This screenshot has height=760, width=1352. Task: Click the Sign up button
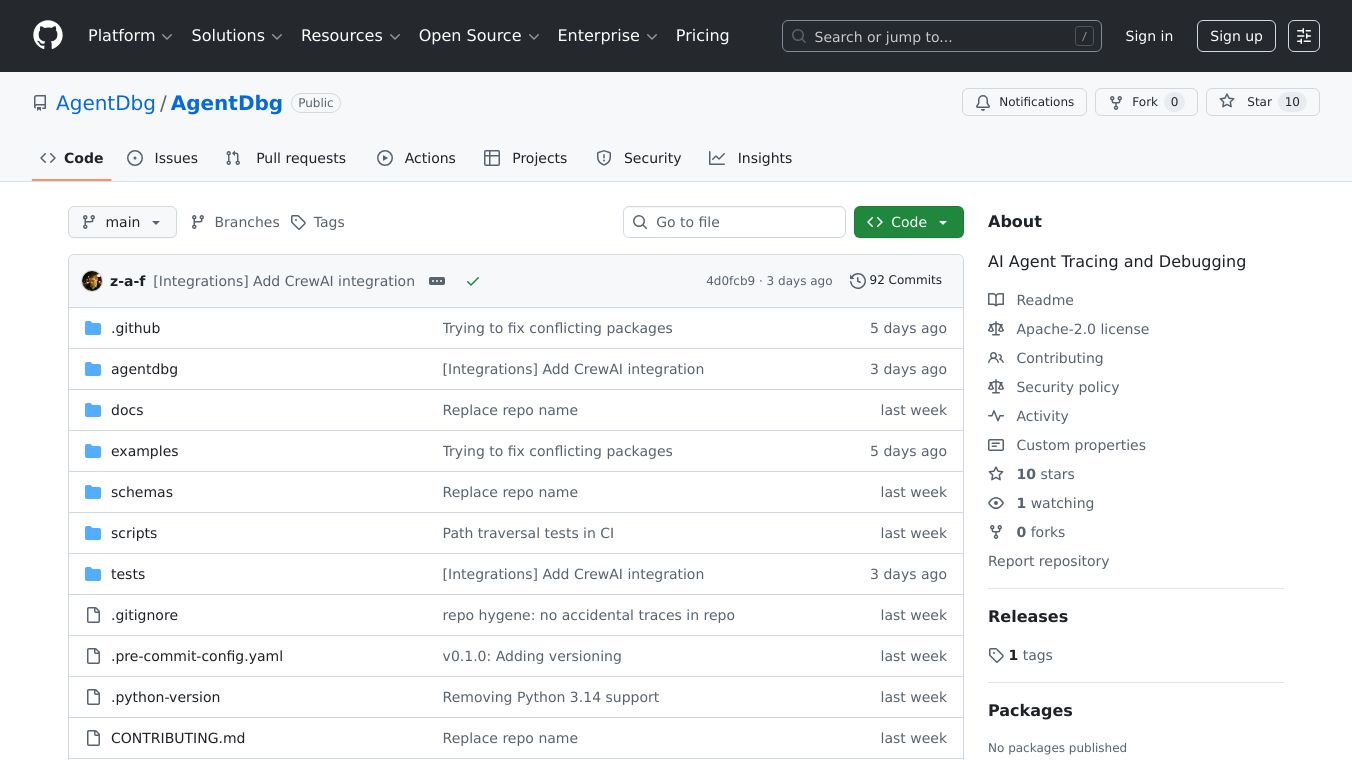(x=1236, y=36)
